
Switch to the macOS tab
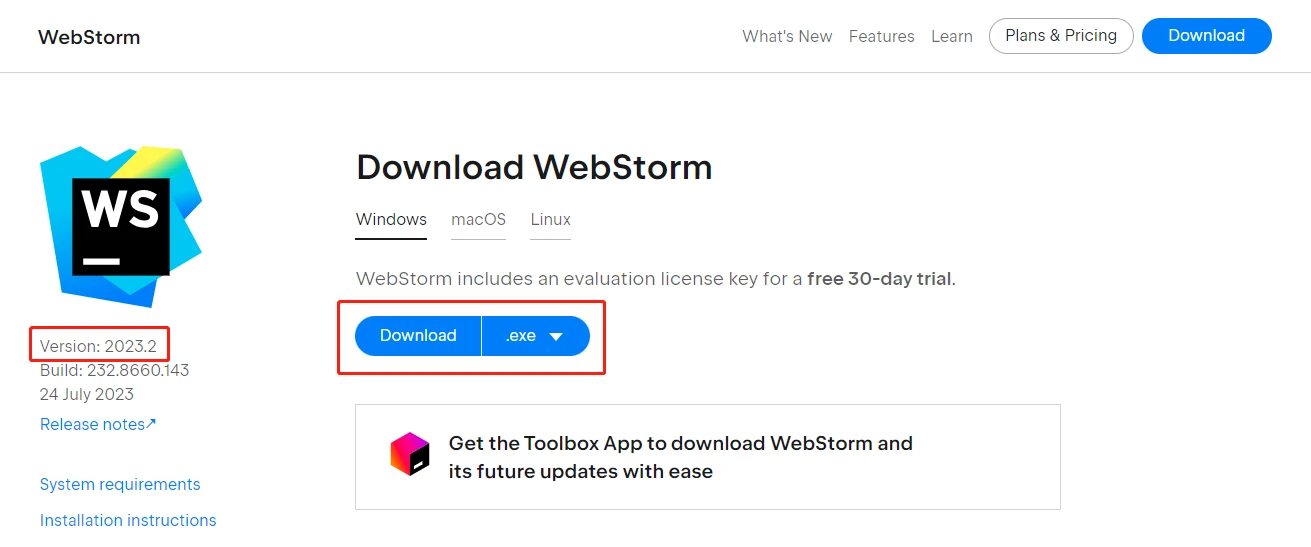pyautogui.click(x=478, y=219)
